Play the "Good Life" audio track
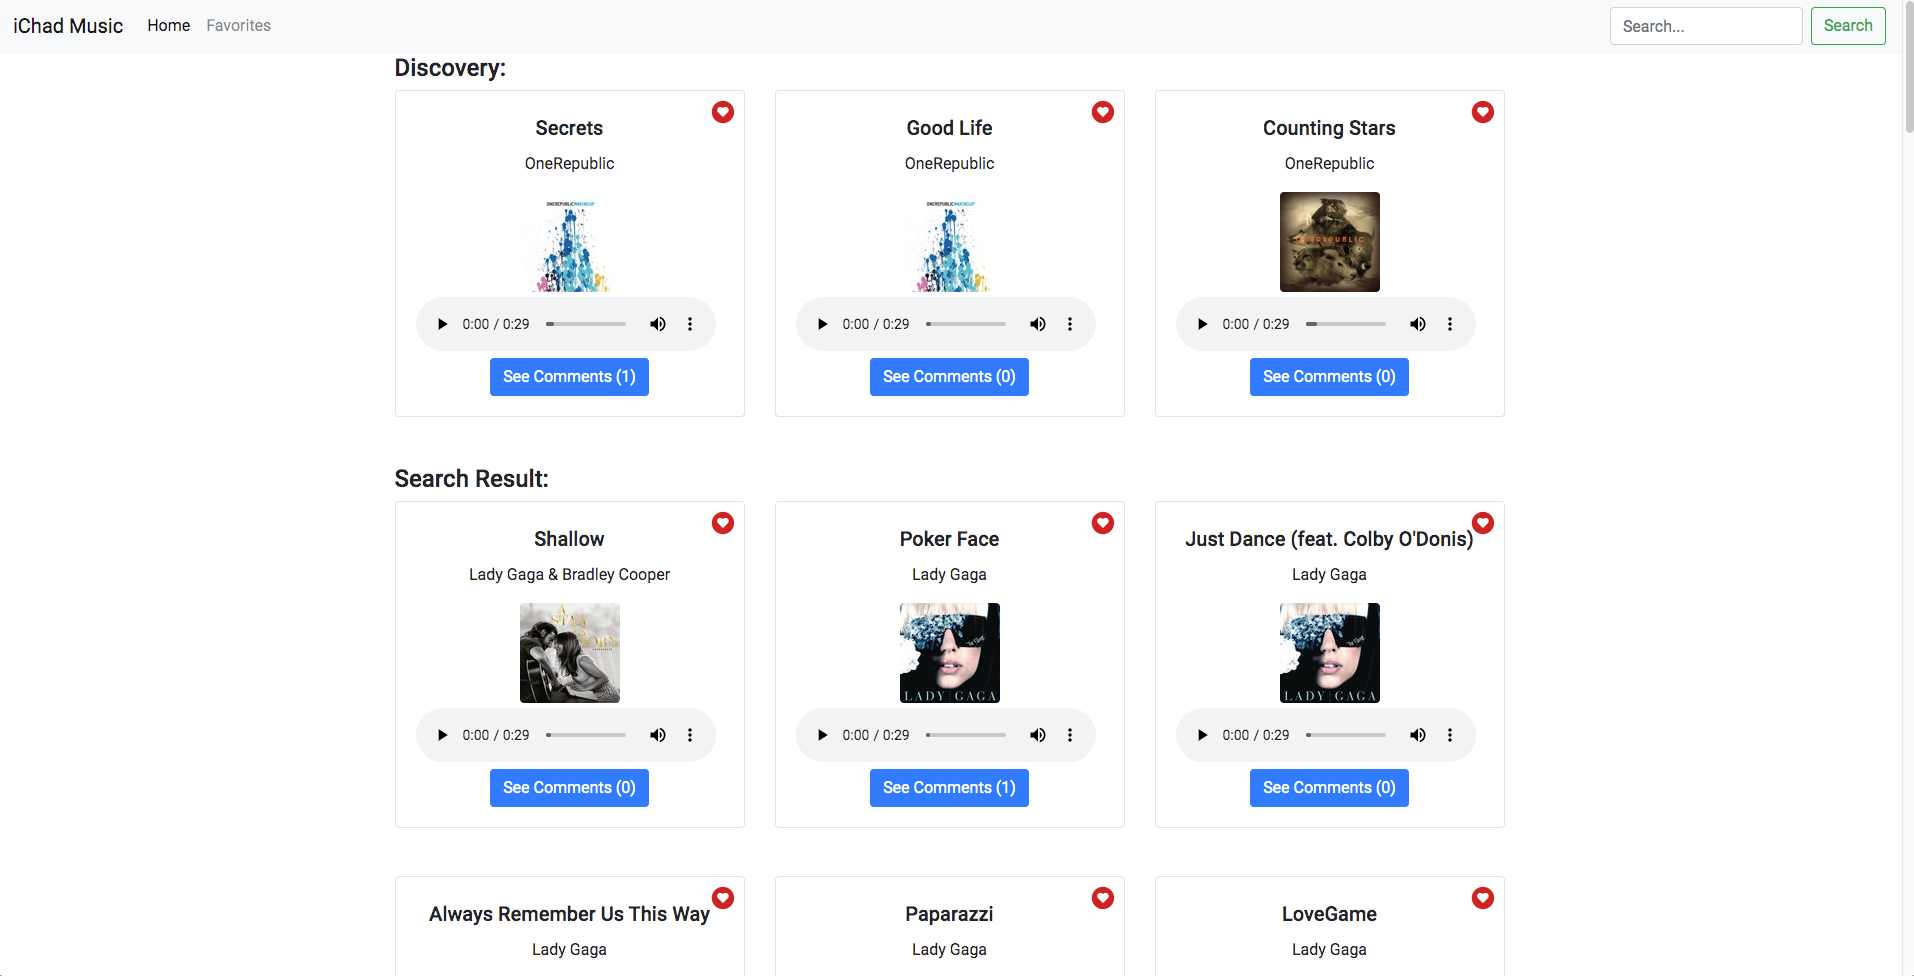 click(822, 323)
